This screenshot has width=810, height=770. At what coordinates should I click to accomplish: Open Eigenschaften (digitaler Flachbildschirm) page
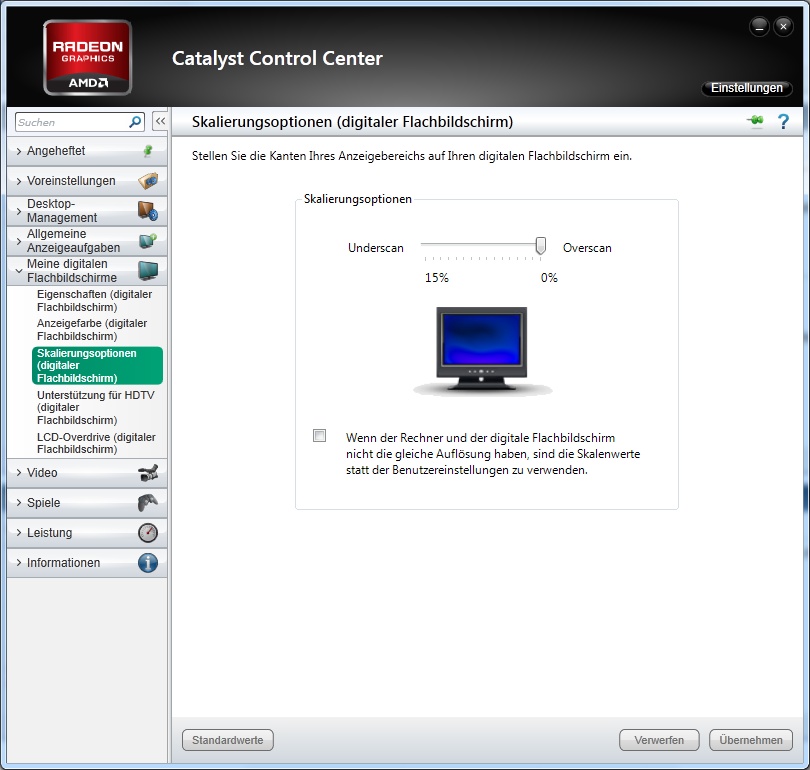[x=95, y=301]
